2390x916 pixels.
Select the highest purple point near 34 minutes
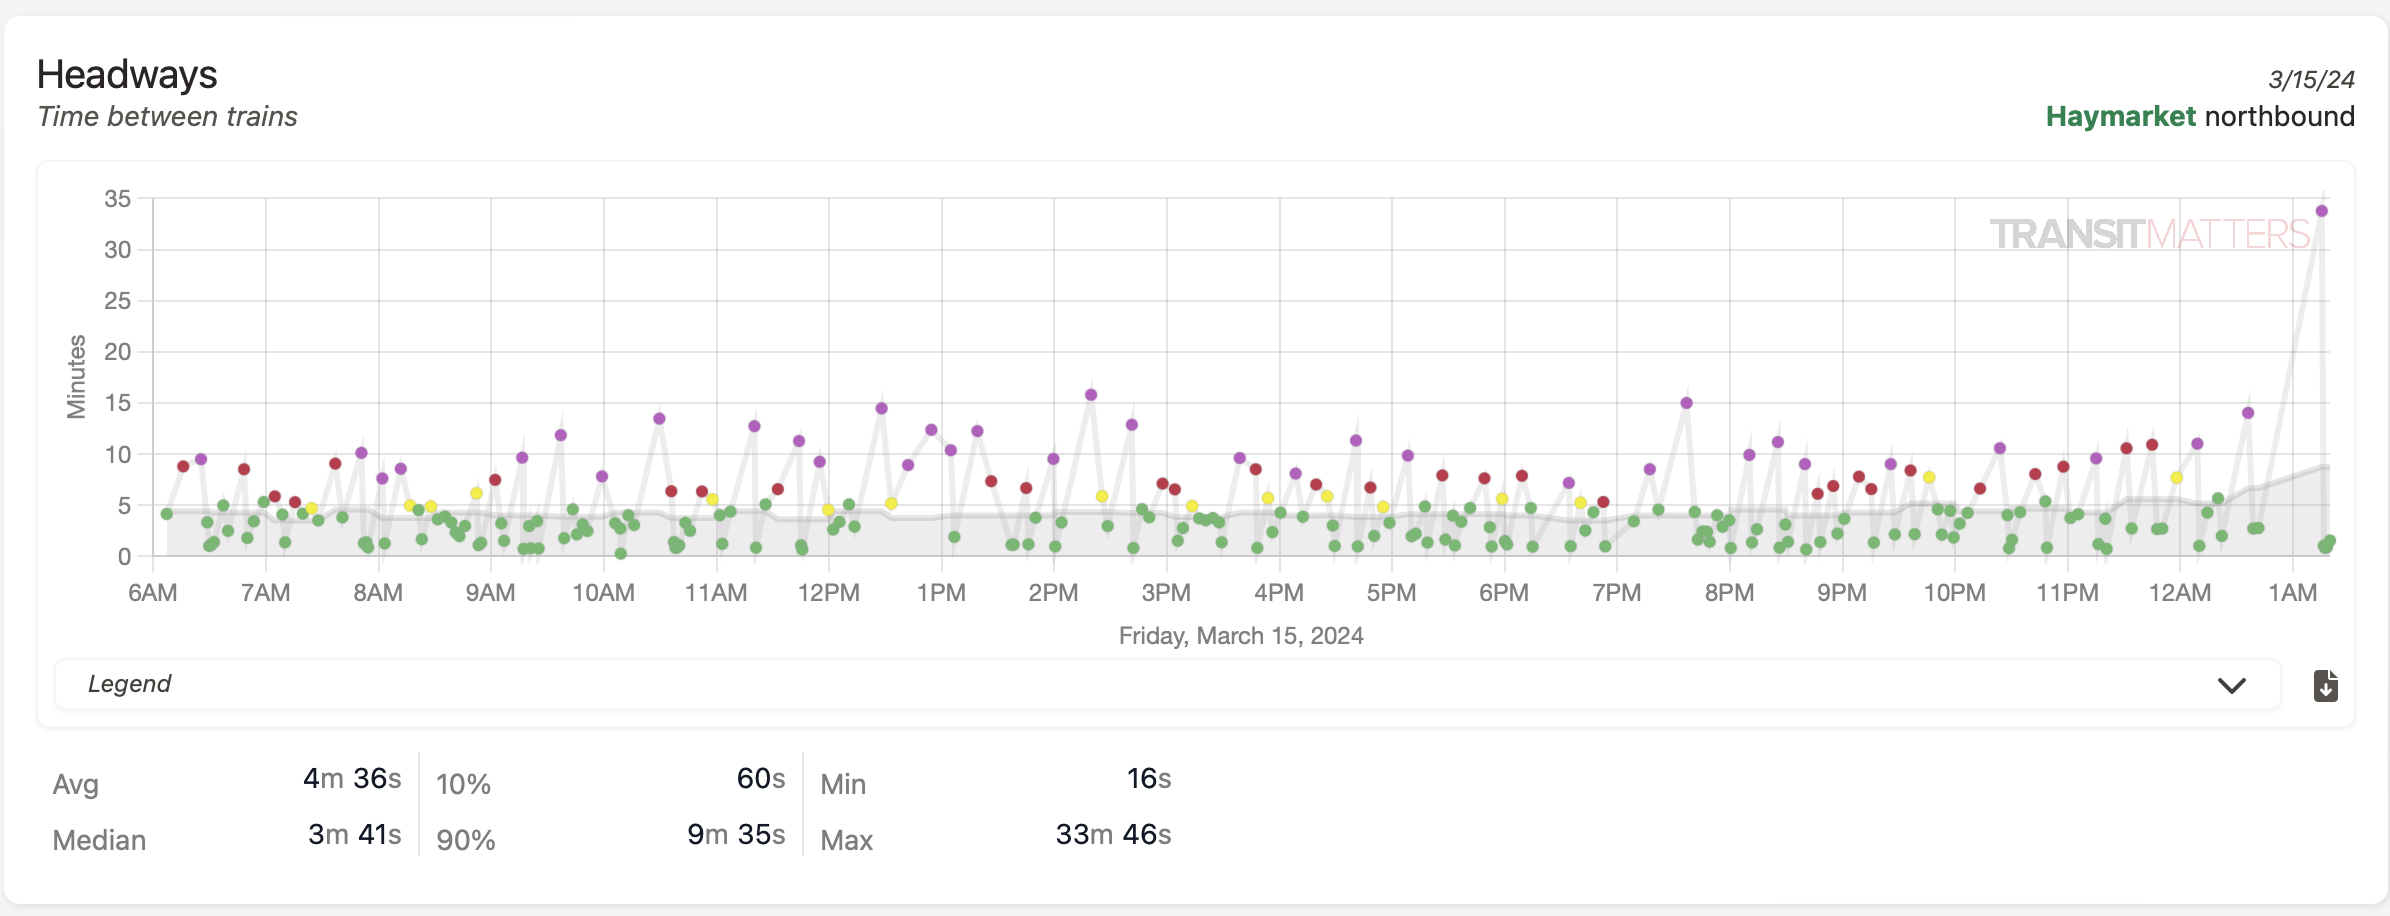tap(2321, 211)
